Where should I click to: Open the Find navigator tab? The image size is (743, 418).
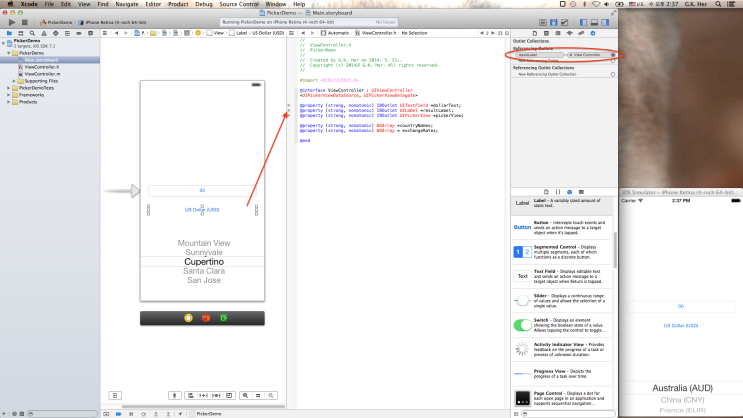click(32, 33)
